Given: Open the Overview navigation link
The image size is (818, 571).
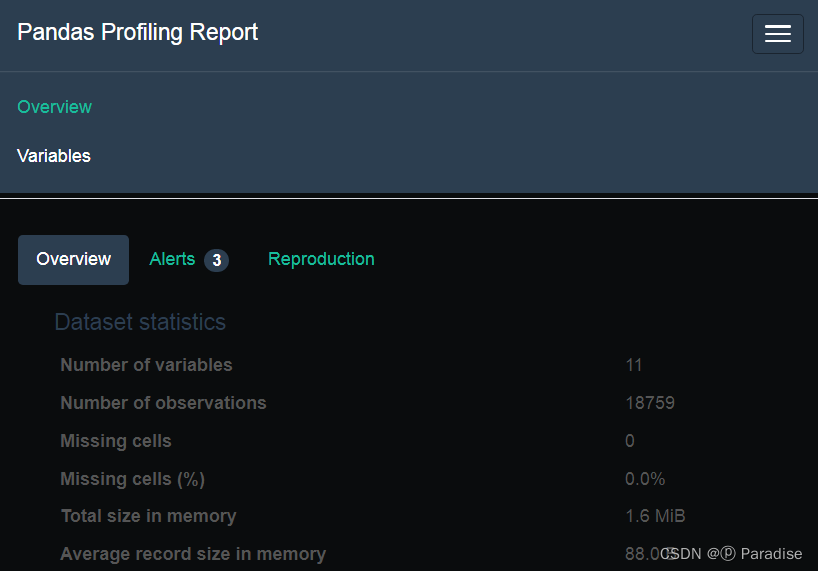Looking at the screenshot, I should click(x=54, y=107).
